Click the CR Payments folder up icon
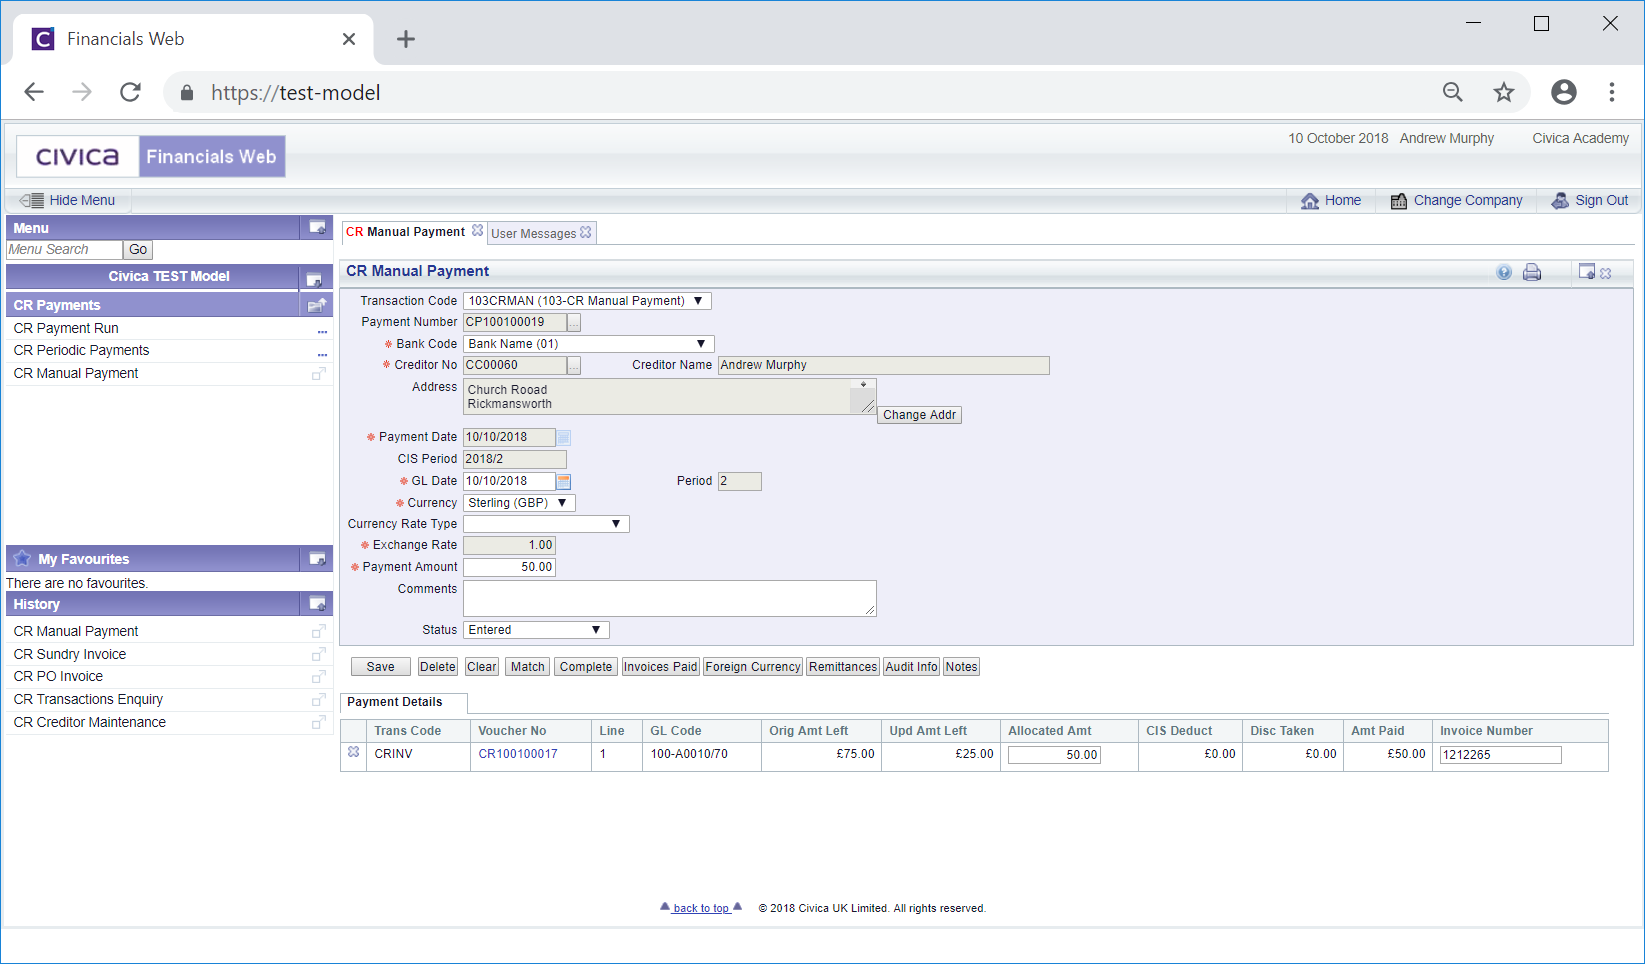This screenshot has width=1645, height=964. tap(317, 305)
